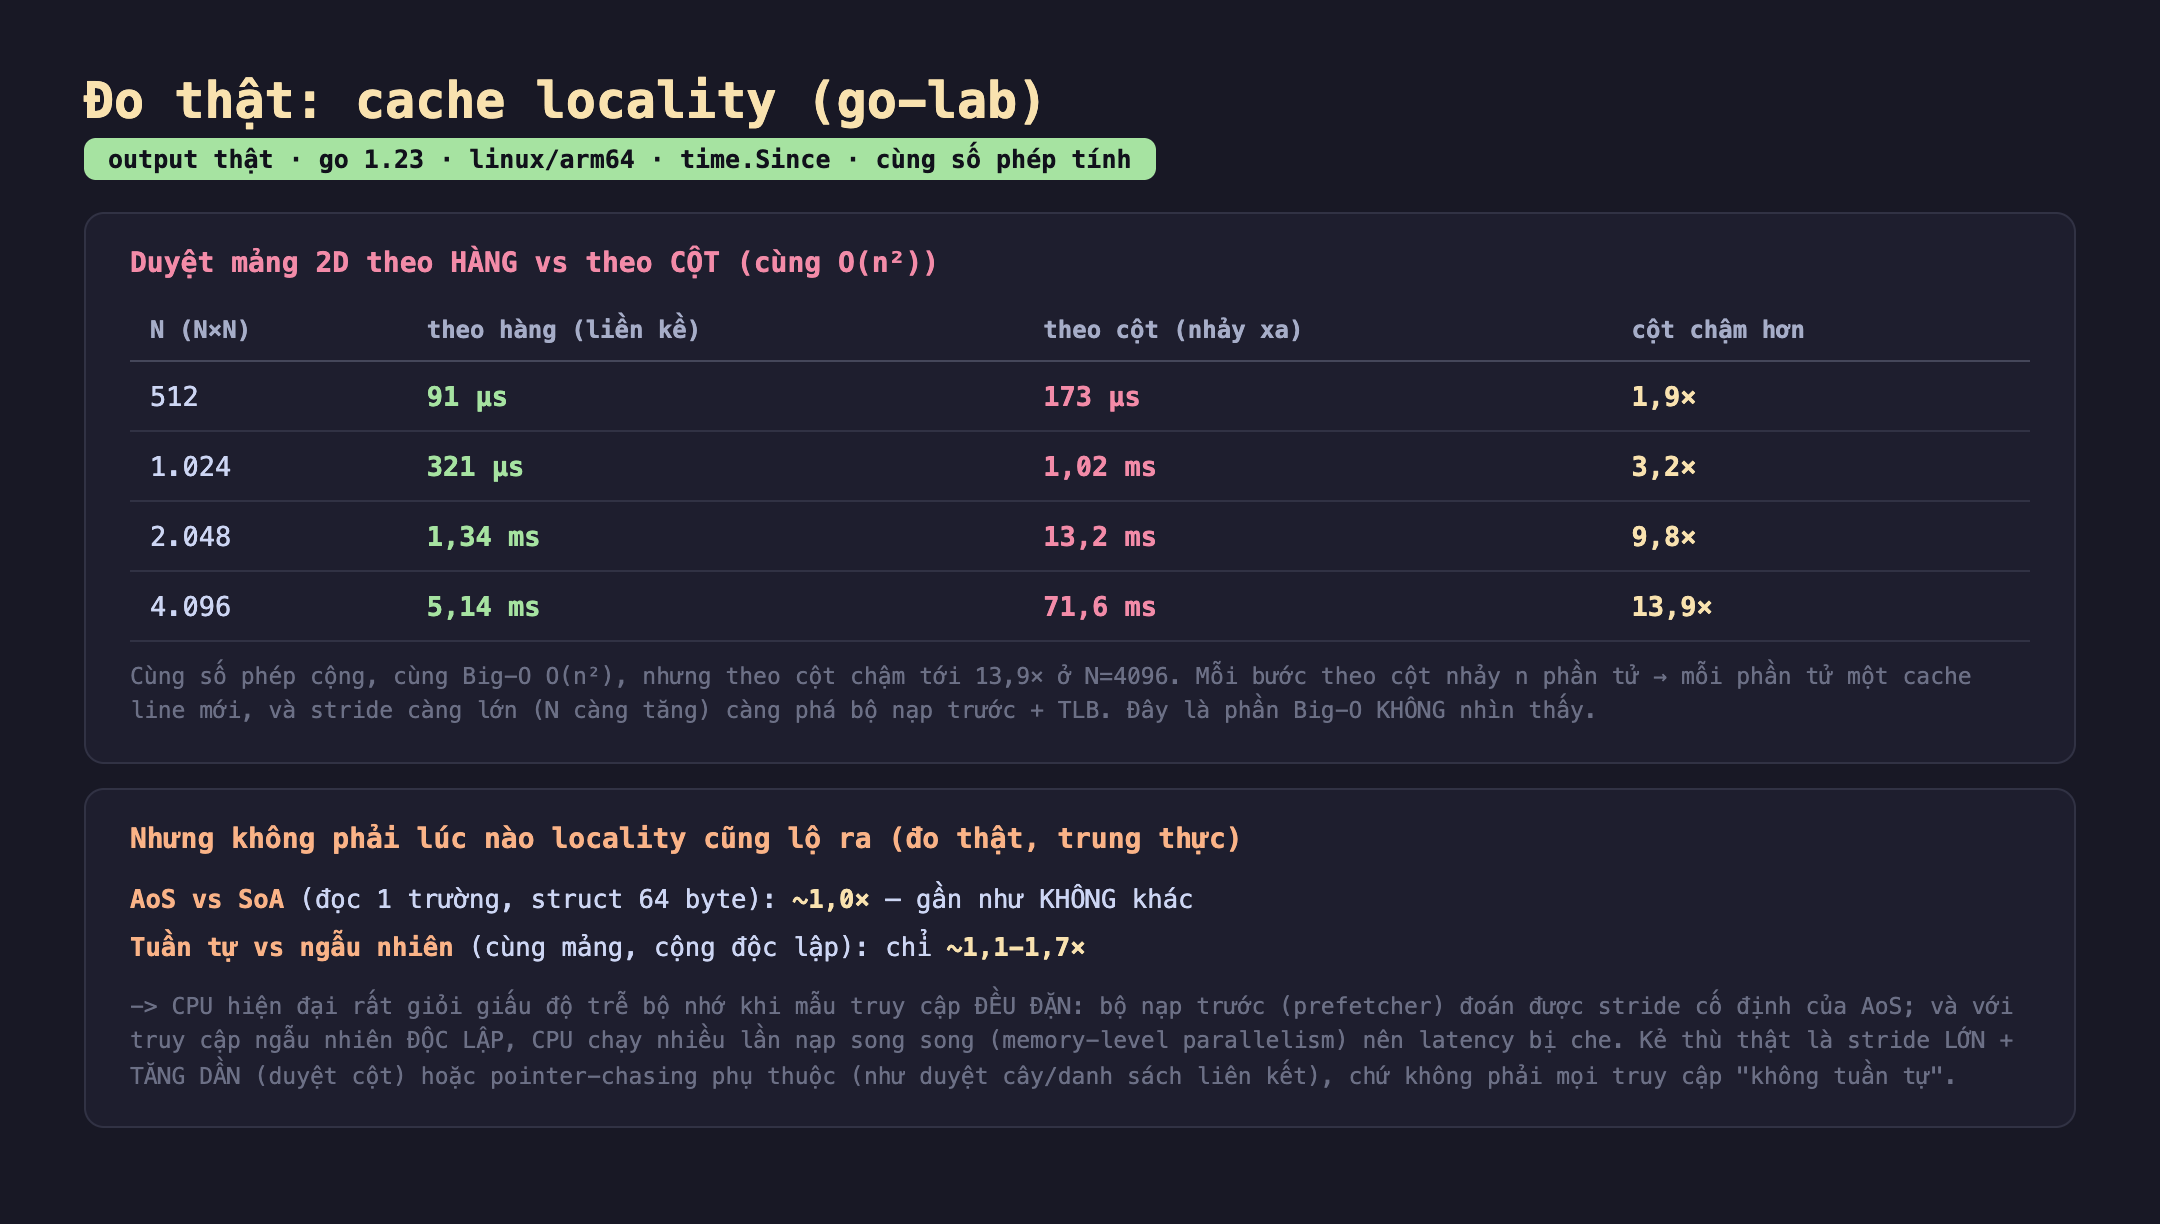
Task: Click column header "theo cột (nhảy xa)"
Action: (1172, 330)
